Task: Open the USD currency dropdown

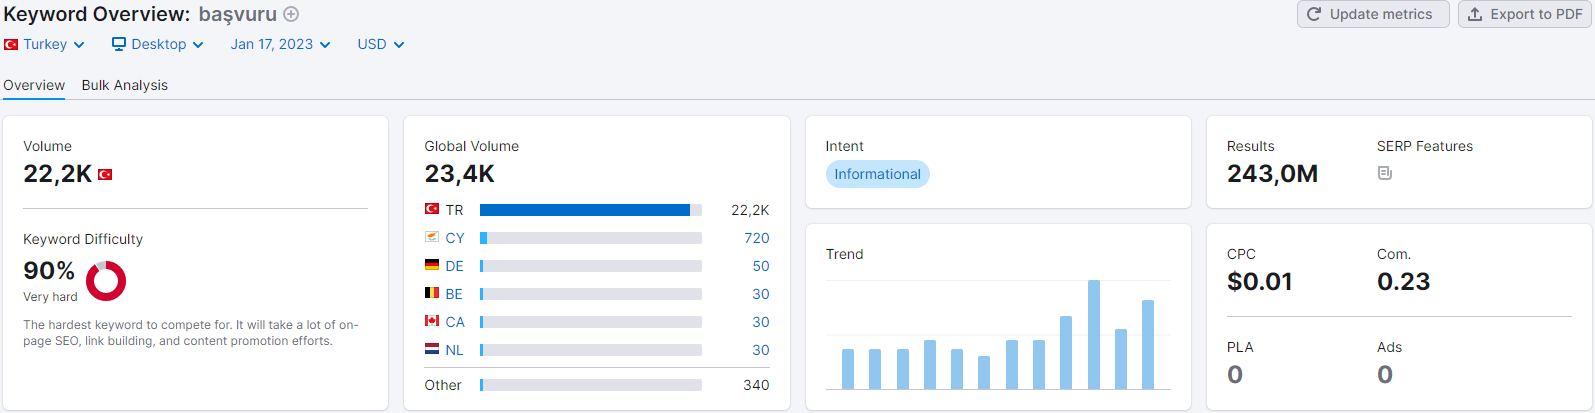Action: pyautogui.click(x=381, y=44)
